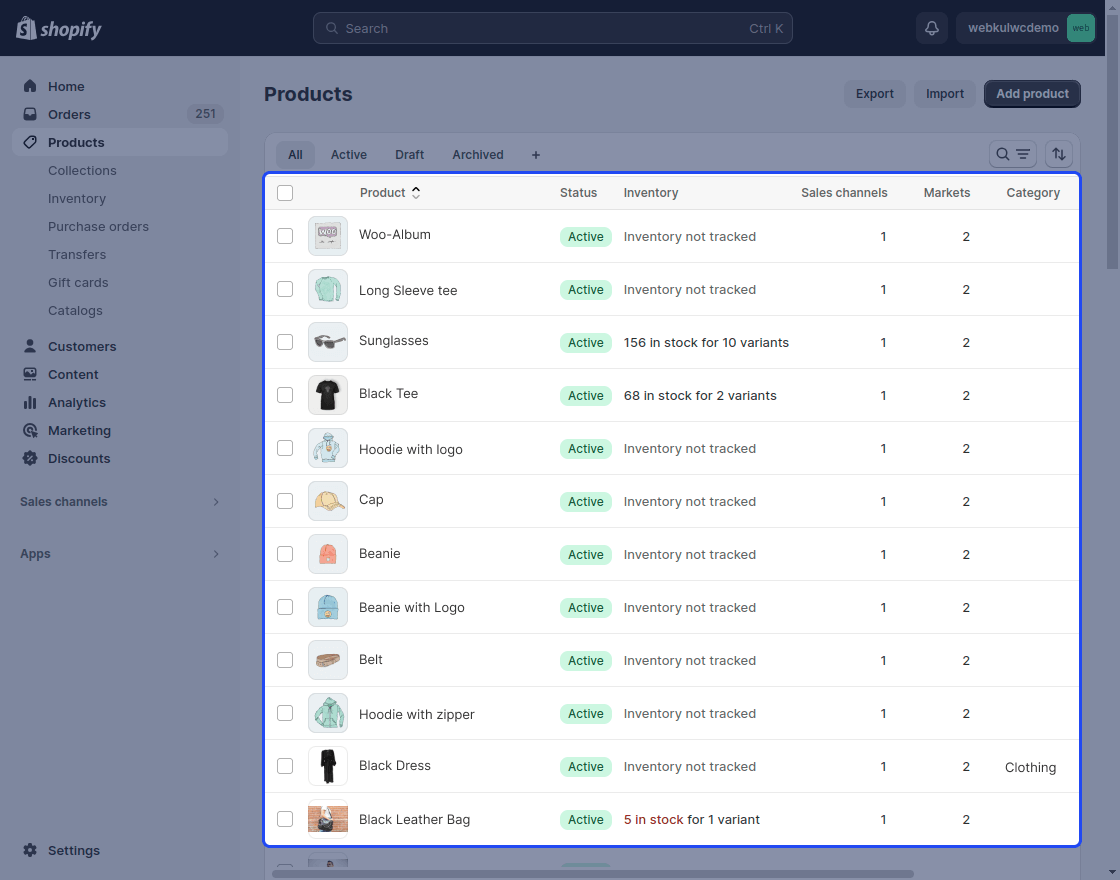Screen dimensions: 1120x880
Task: Click the notification bell
Action: 931,28
